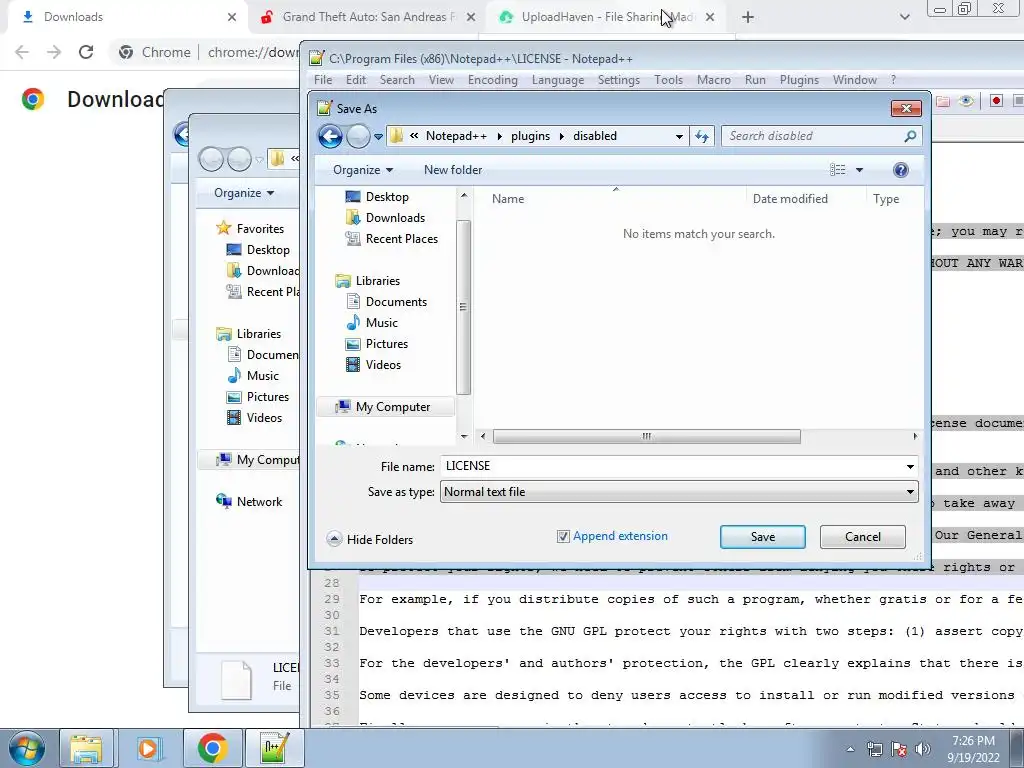Expand the address path history dropdown
The width and height of the screenshot is (1024, 768).
pos(679,136)
